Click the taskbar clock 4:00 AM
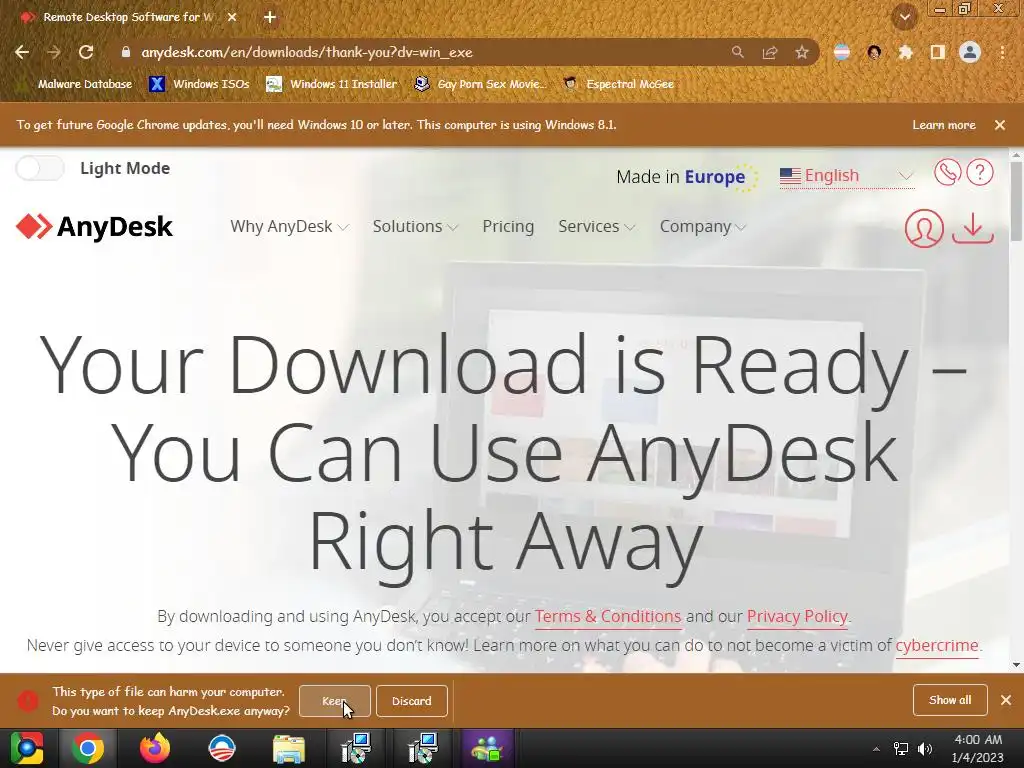Screen dimensions: 1024x768 978,748
